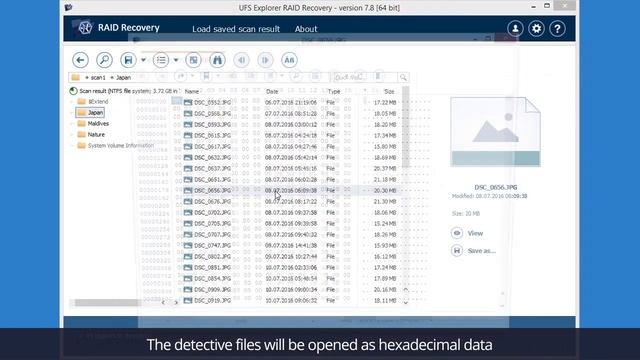Click the Scan result root node
The image size is (640, 360).
pos(124,91)
